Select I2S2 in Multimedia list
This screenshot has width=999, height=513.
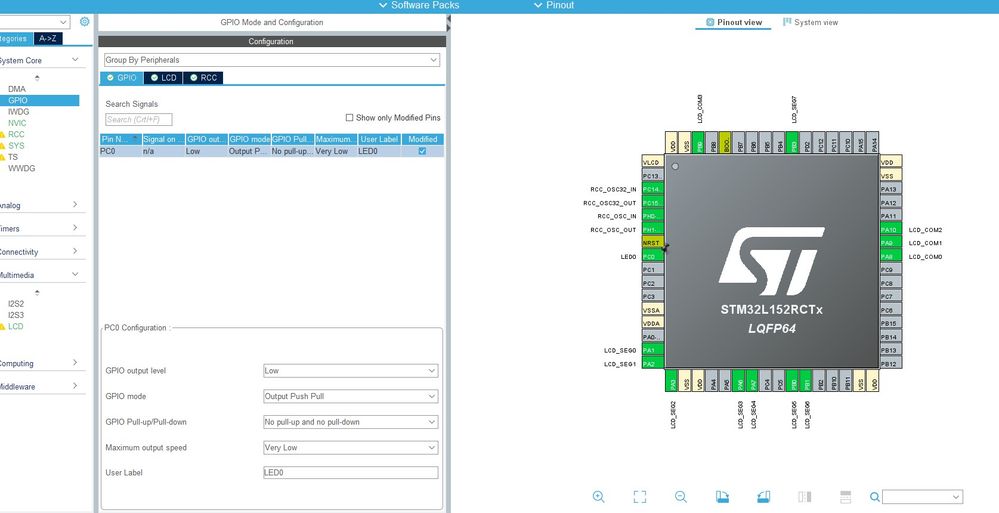pyautogui.click(x=16, y=304)
